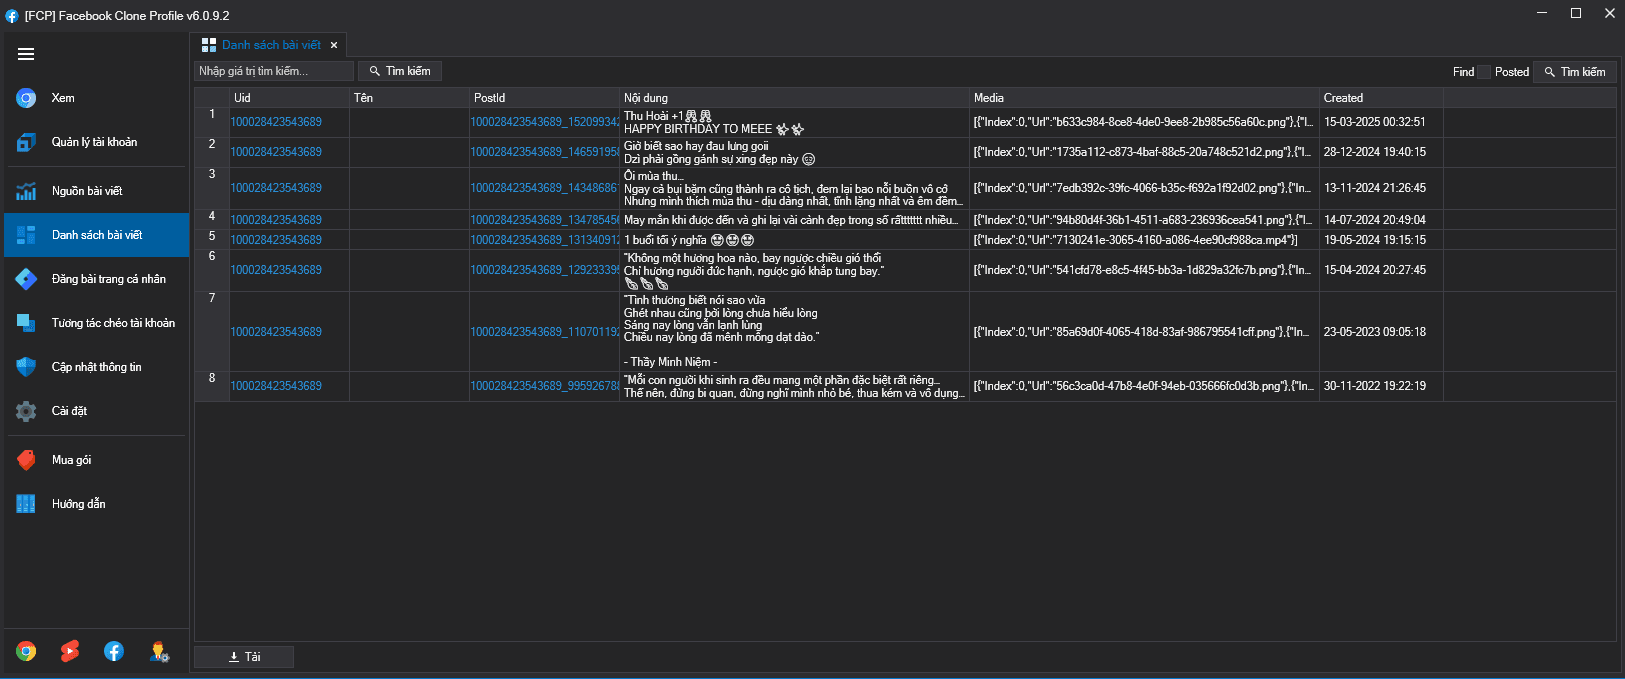This screenshot has width=1625, height=679.
Task: Click the user settings icon at sidebar bottom
Action: pyautogui.click(x=159, y=652)
